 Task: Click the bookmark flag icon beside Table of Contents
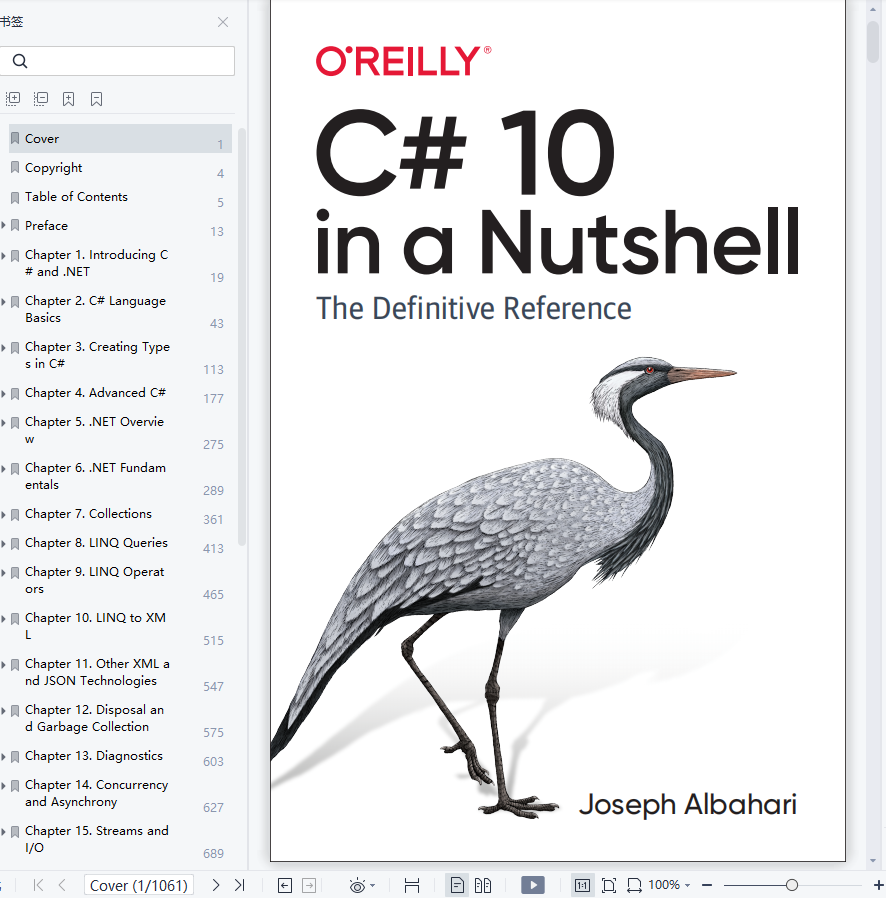[15, 197]
